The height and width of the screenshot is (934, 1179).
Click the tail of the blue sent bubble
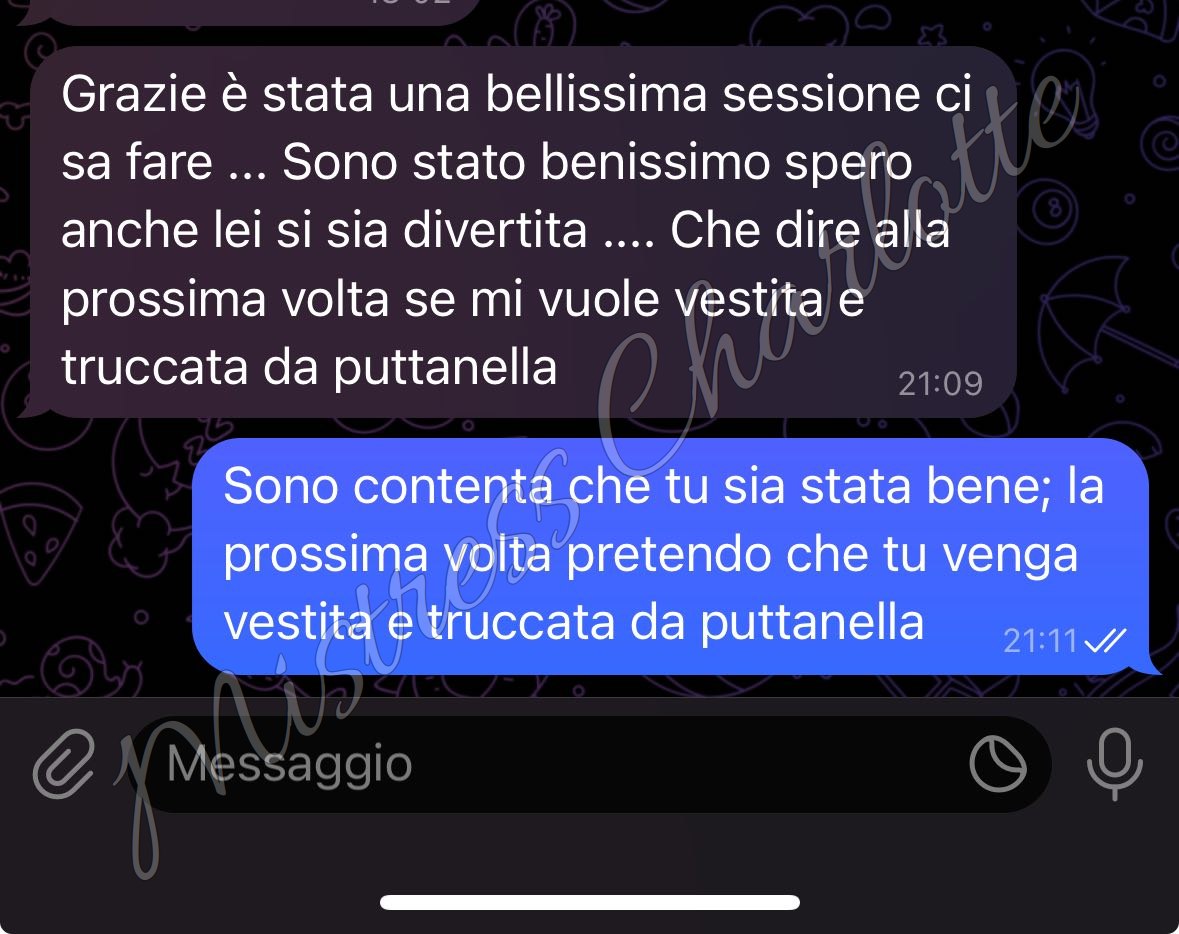(x=1152, y=665)
